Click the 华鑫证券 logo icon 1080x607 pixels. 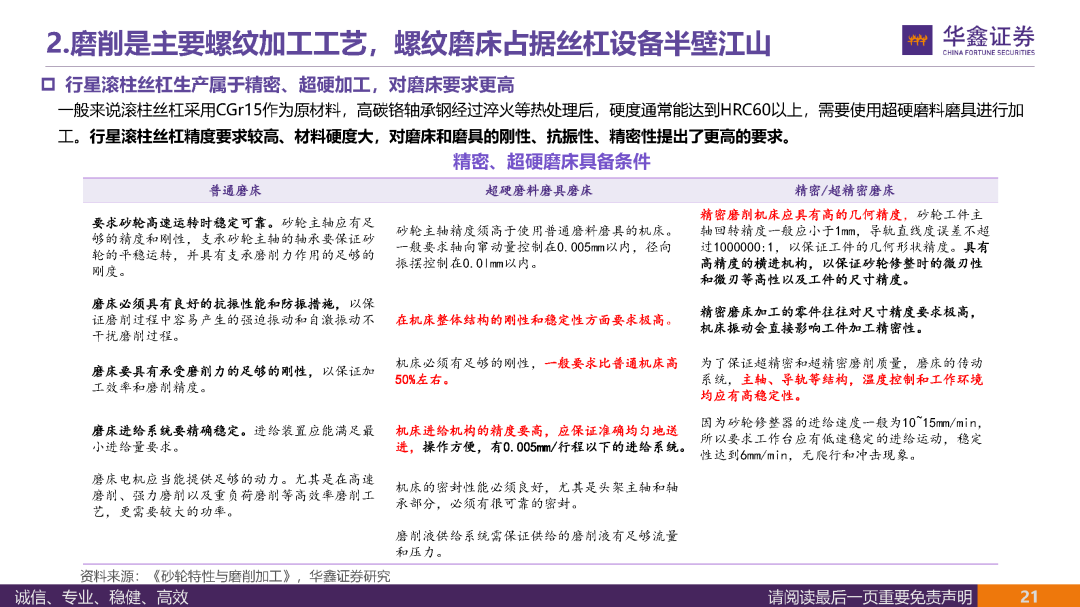917,40
